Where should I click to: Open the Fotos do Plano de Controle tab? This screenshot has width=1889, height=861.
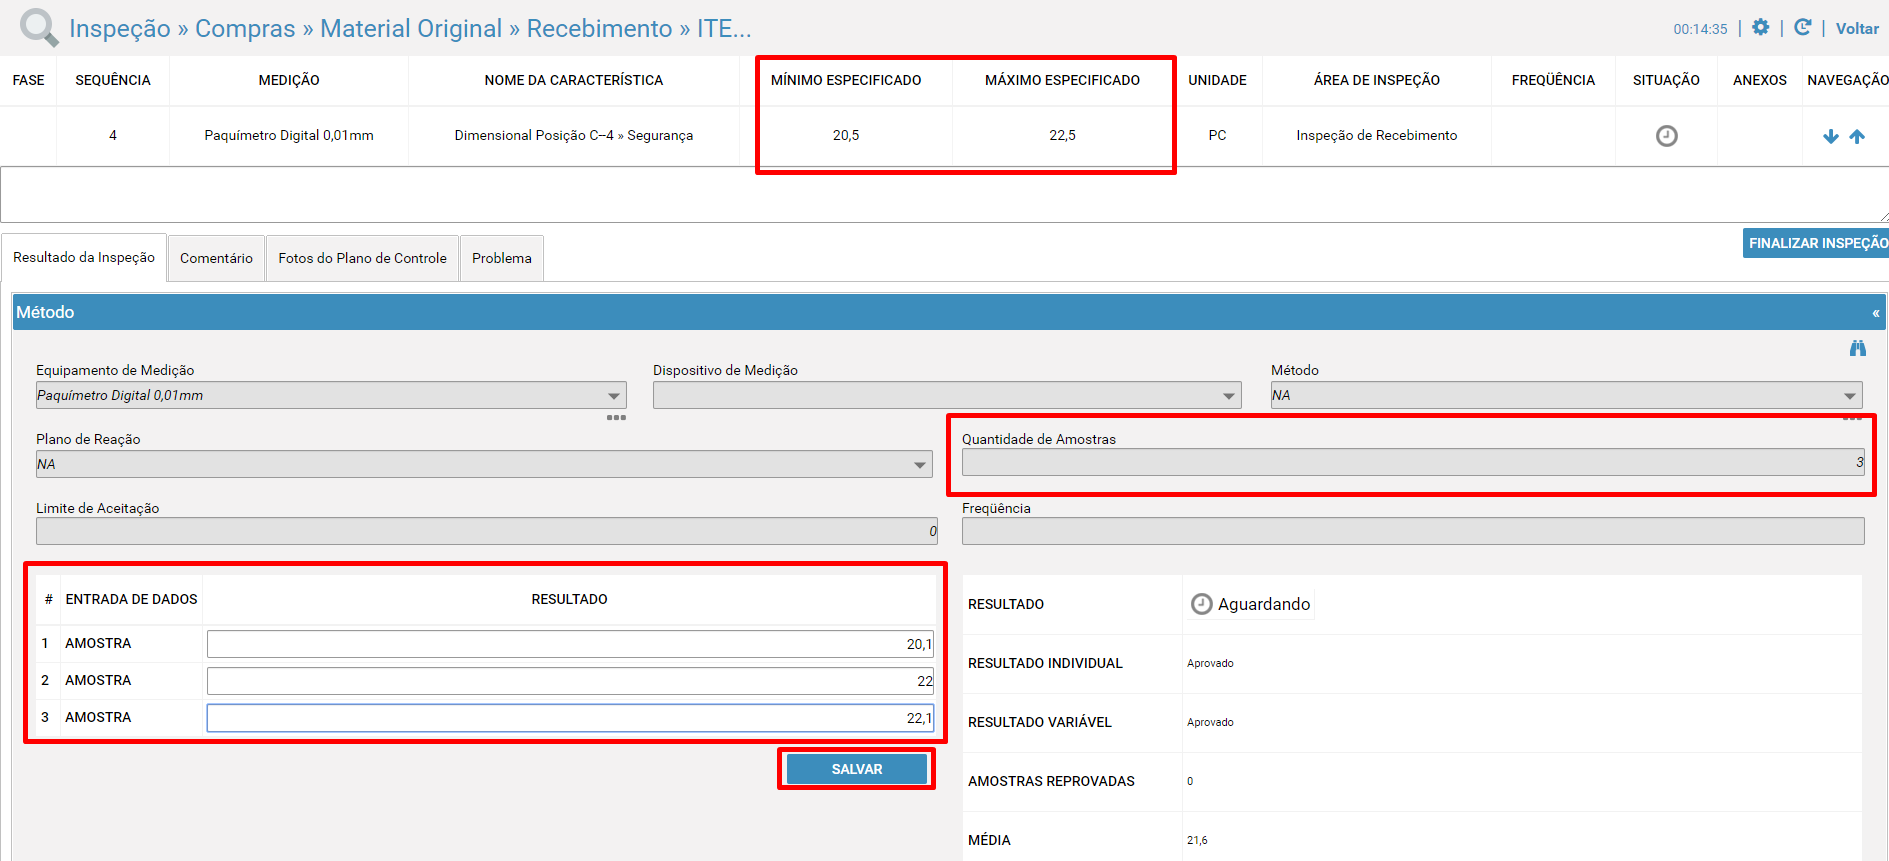point(362,258)
